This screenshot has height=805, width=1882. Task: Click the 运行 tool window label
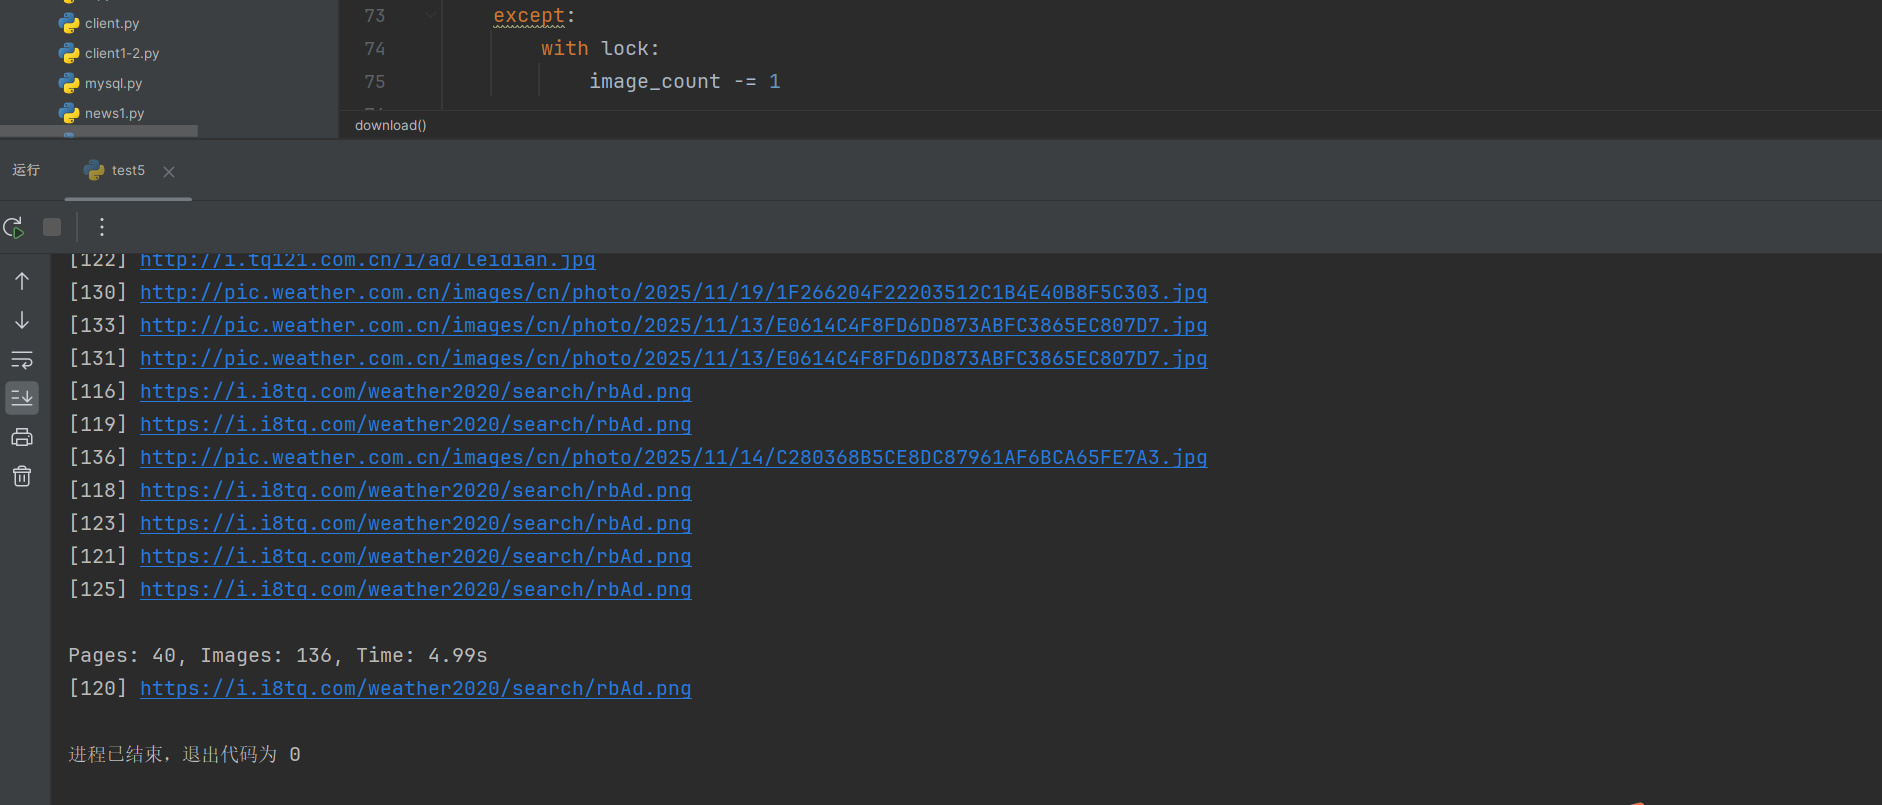pos(26,170)
